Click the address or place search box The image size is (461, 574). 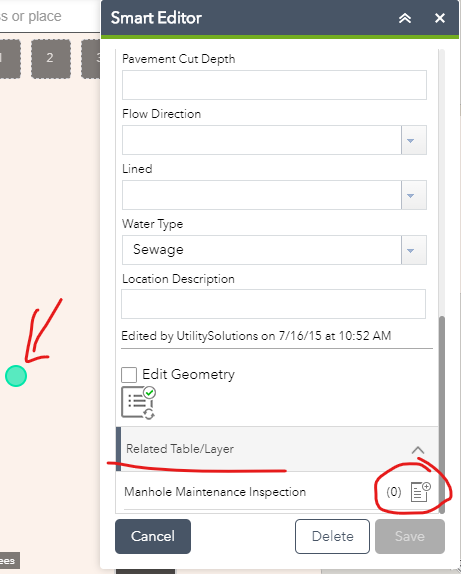(x=49, y=16)
